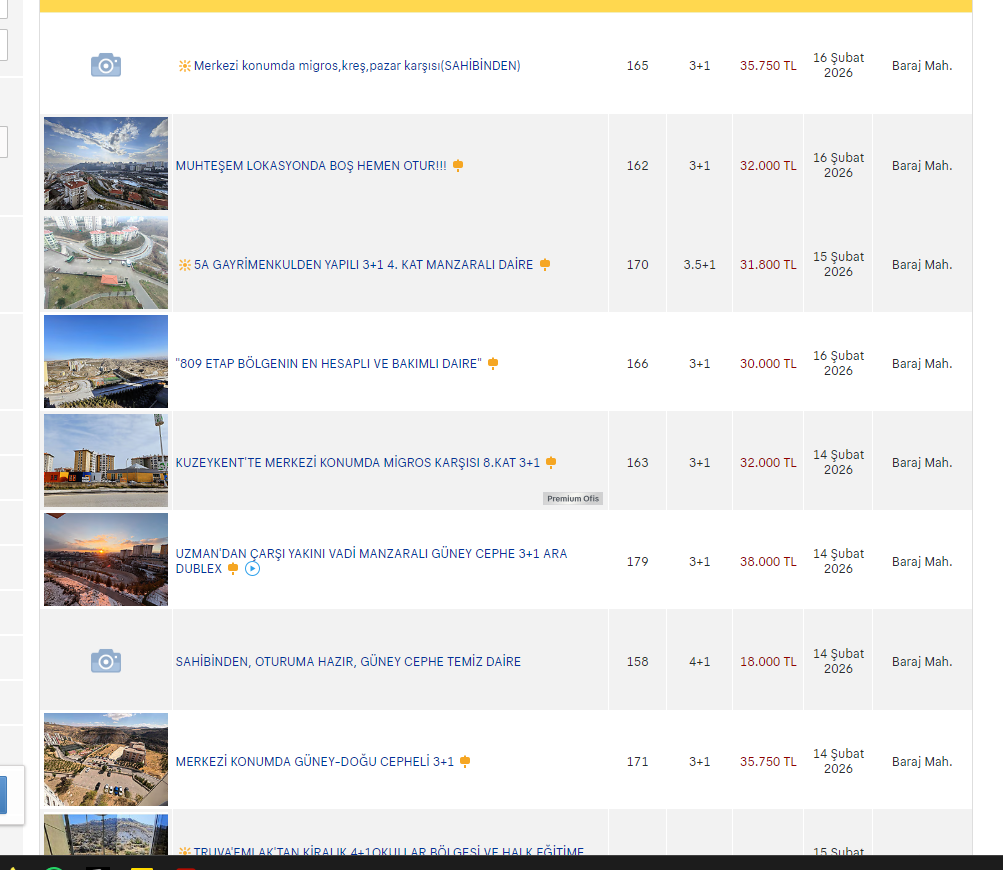Open listing 5A GAYRİMENKULDEN YAPILI 3+1 4. KAT

(363, 265)
